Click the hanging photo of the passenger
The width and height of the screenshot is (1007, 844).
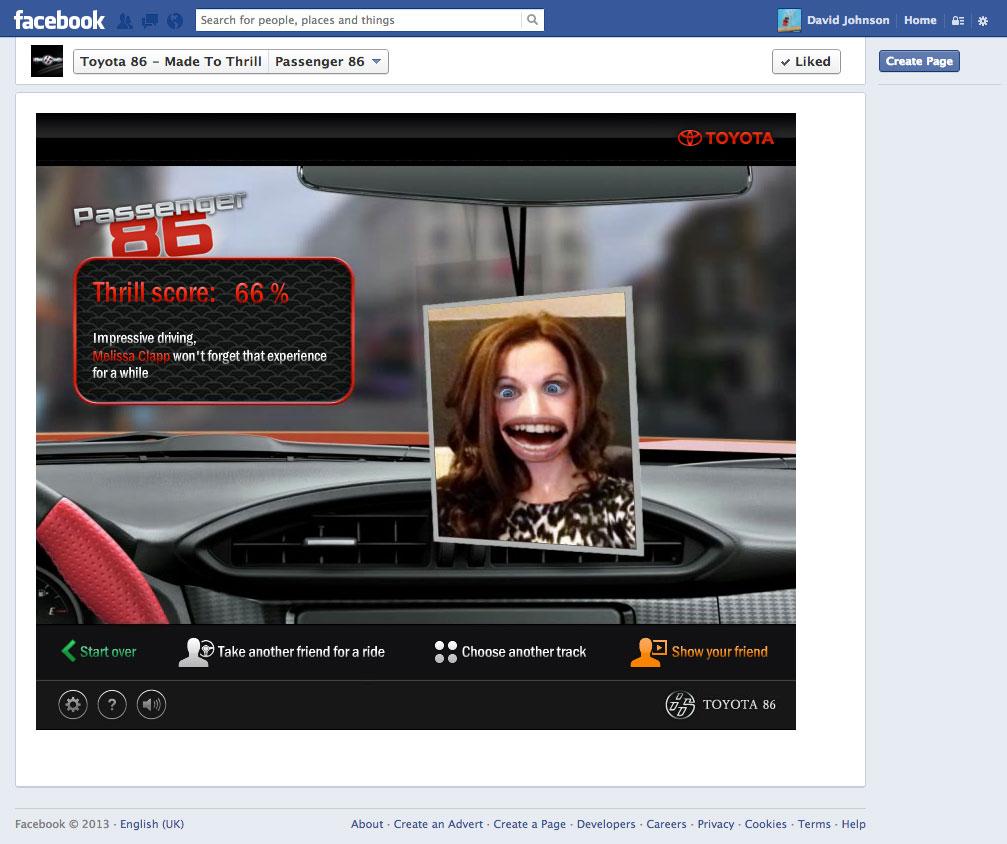coord(535,421)
